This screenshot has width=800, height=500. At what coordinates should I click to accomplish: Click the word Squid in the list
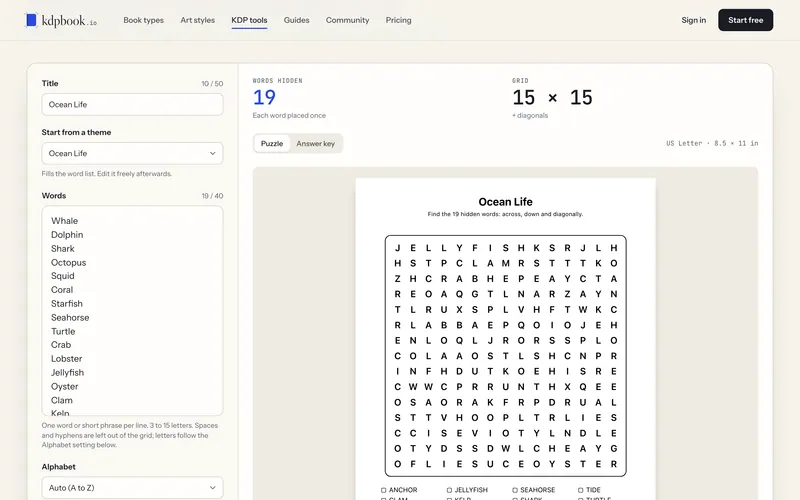(x=63, y=276)
